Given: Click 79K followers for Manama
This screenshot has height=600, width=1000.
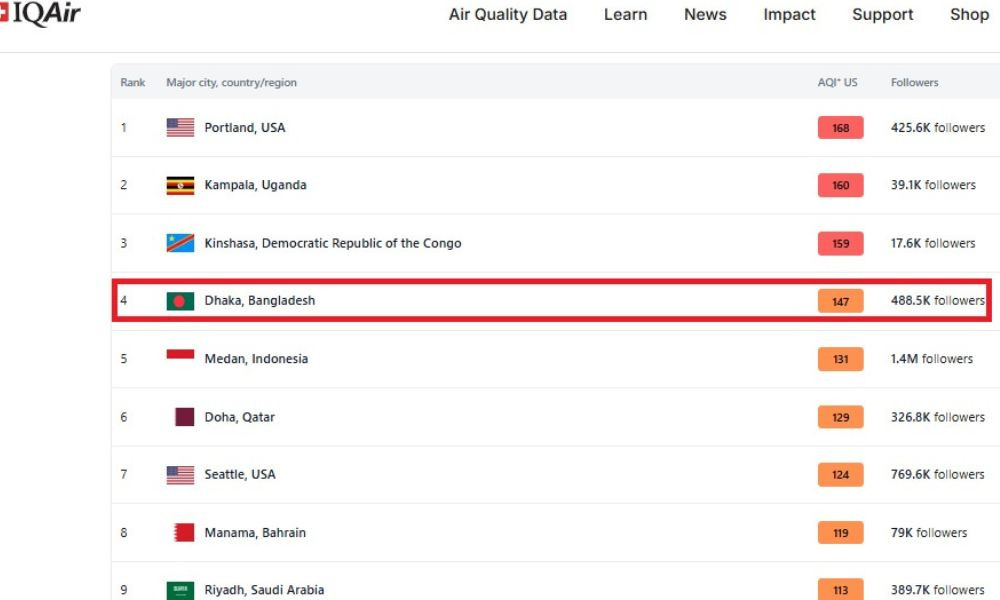Looking at the screenshot, I should pos(929,532).
